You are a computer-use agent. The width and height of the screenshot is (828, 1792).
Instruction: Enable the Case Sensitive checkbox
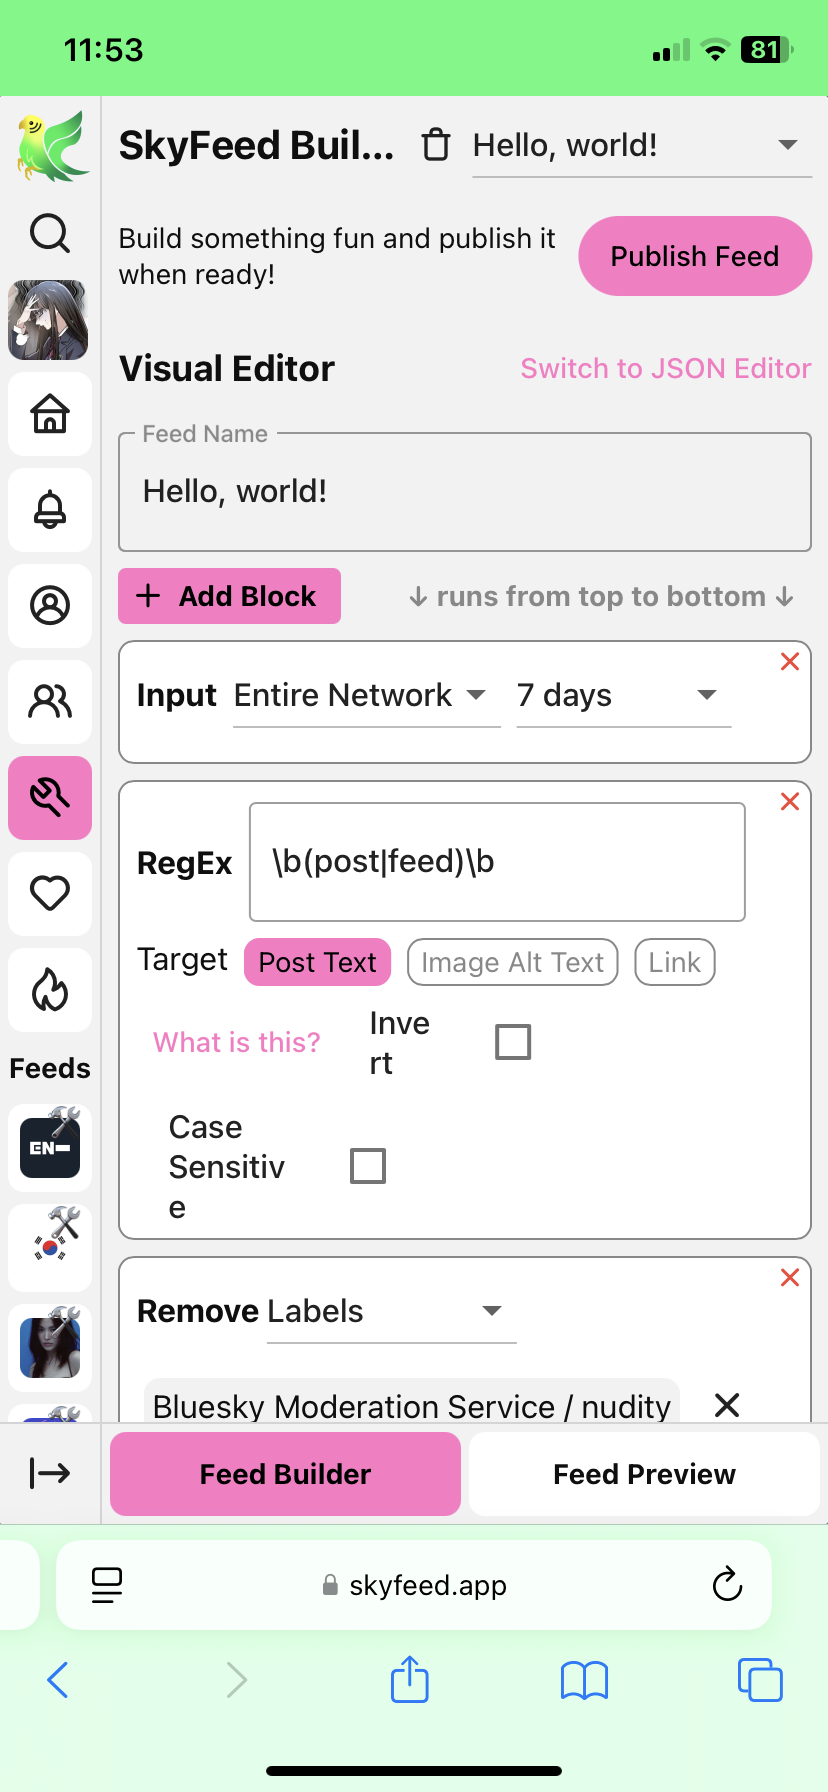tap(368, 1166)
